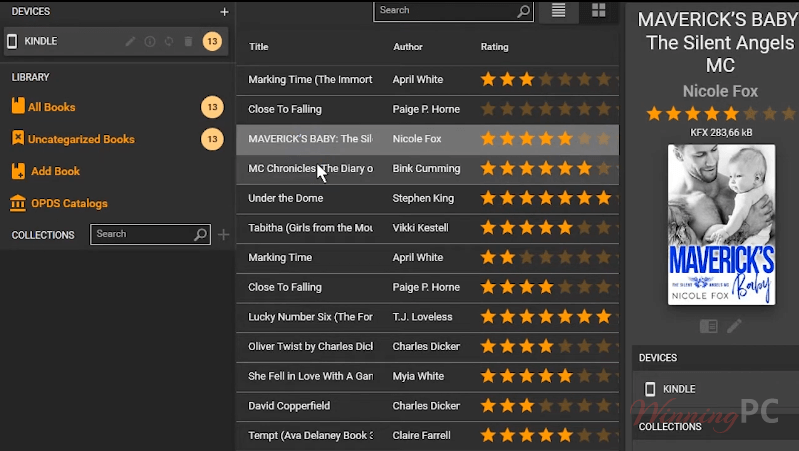Select She Fell in Love With A Gan row
The height and width of the screenshot is (451, 799).
428,376
